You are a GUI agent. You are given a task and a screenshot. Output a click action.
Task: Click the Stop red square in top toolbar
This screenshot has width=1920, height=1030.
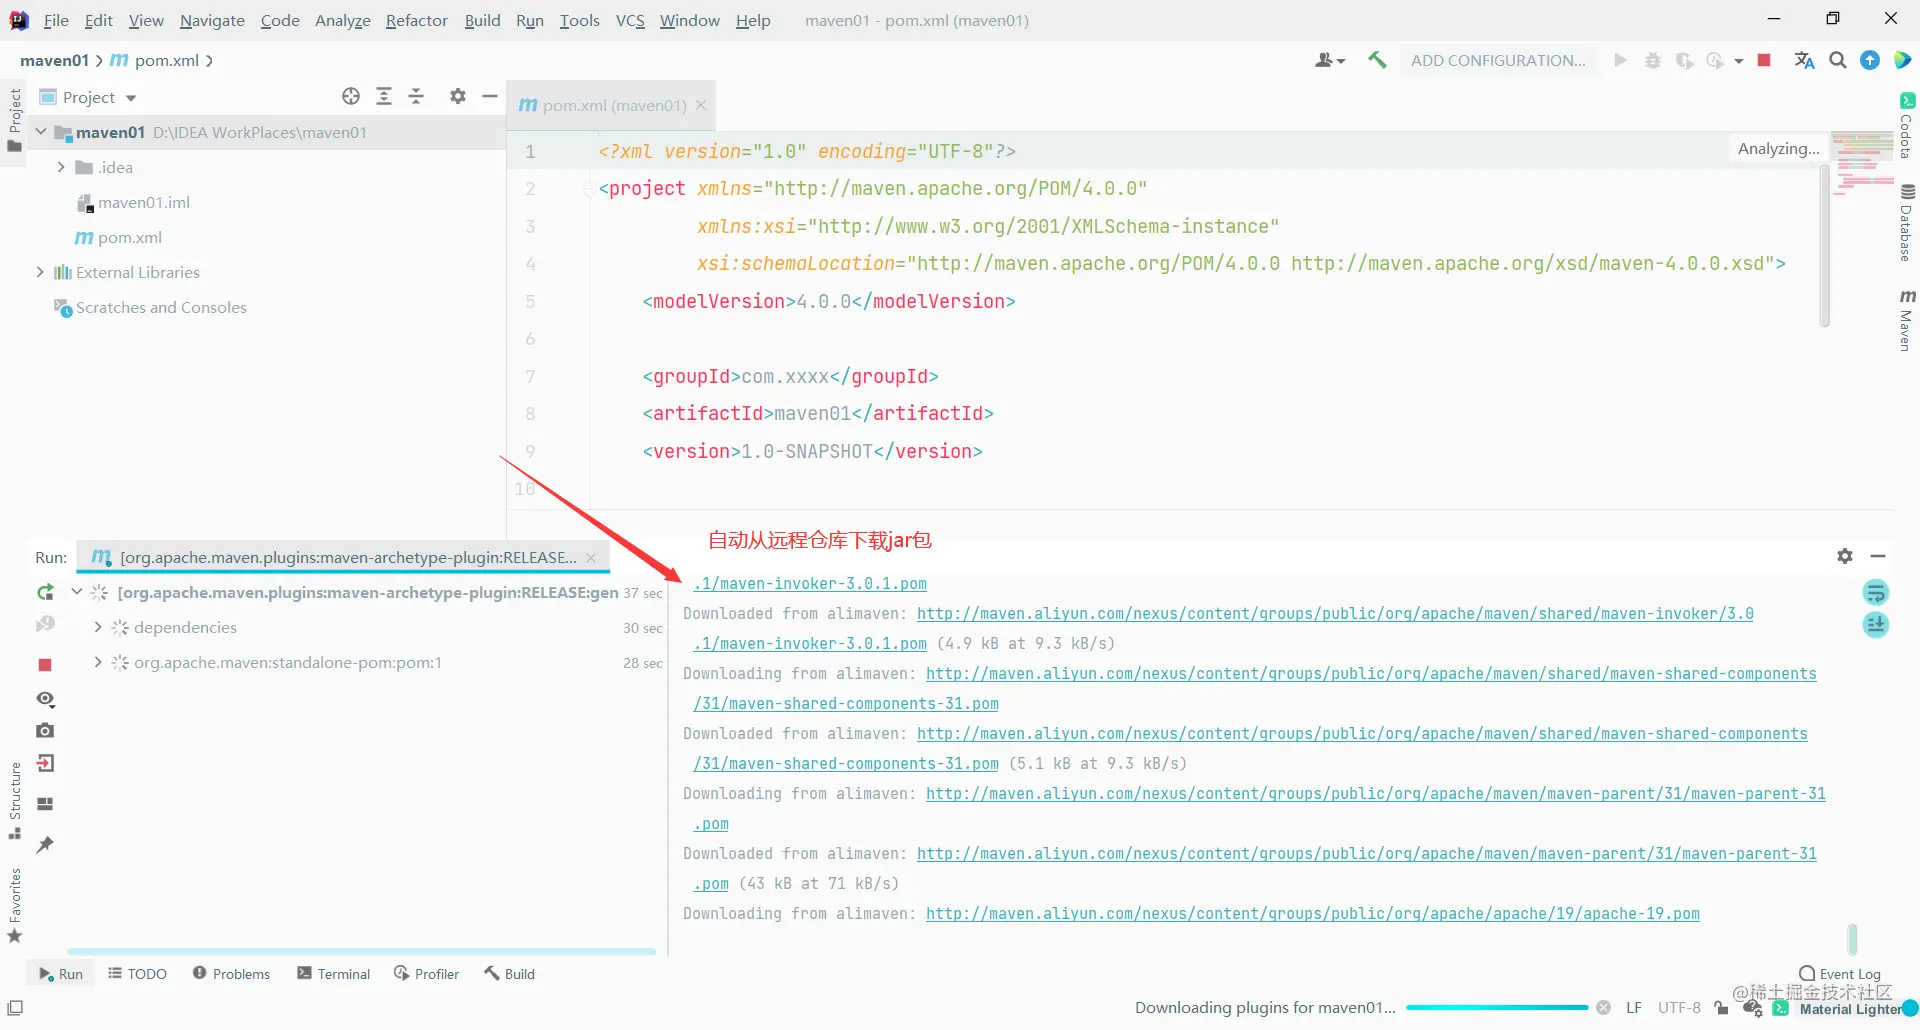point(1764,60)
